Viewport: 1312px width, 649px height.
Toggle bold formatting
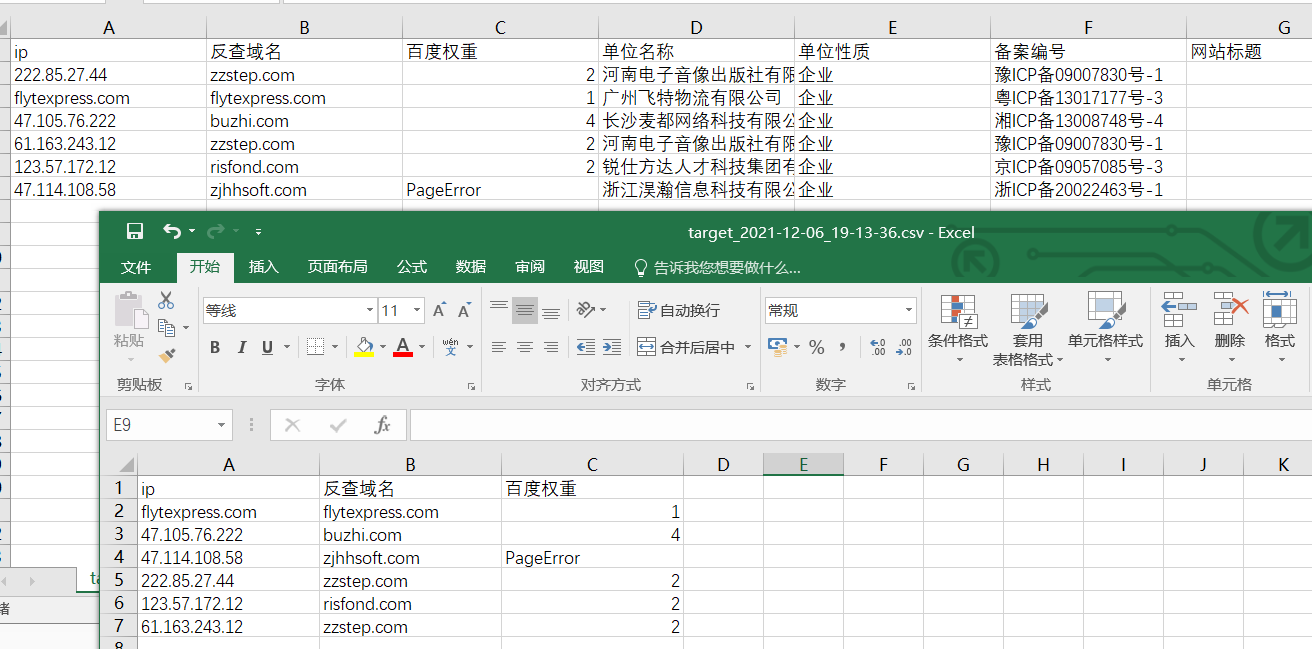pos(215,347)
